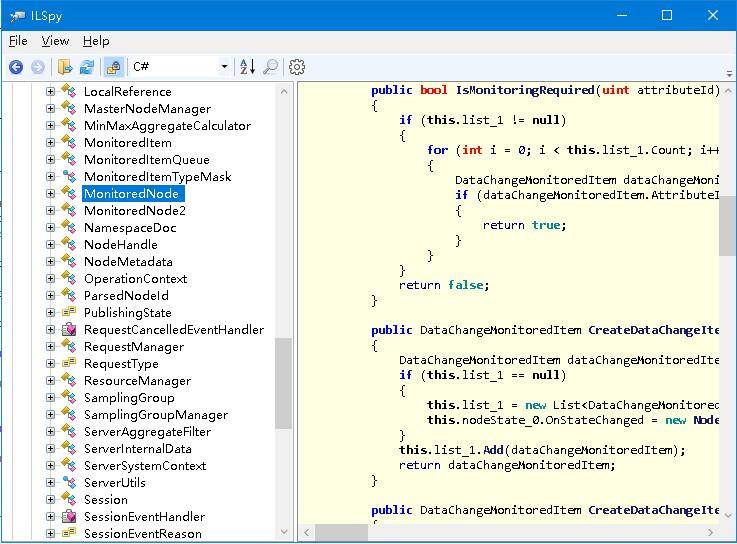This screenshot has height=544, width=737.
Task: Click the MonitoredItemTypeMask type icon
Action: tap(69, 176)
